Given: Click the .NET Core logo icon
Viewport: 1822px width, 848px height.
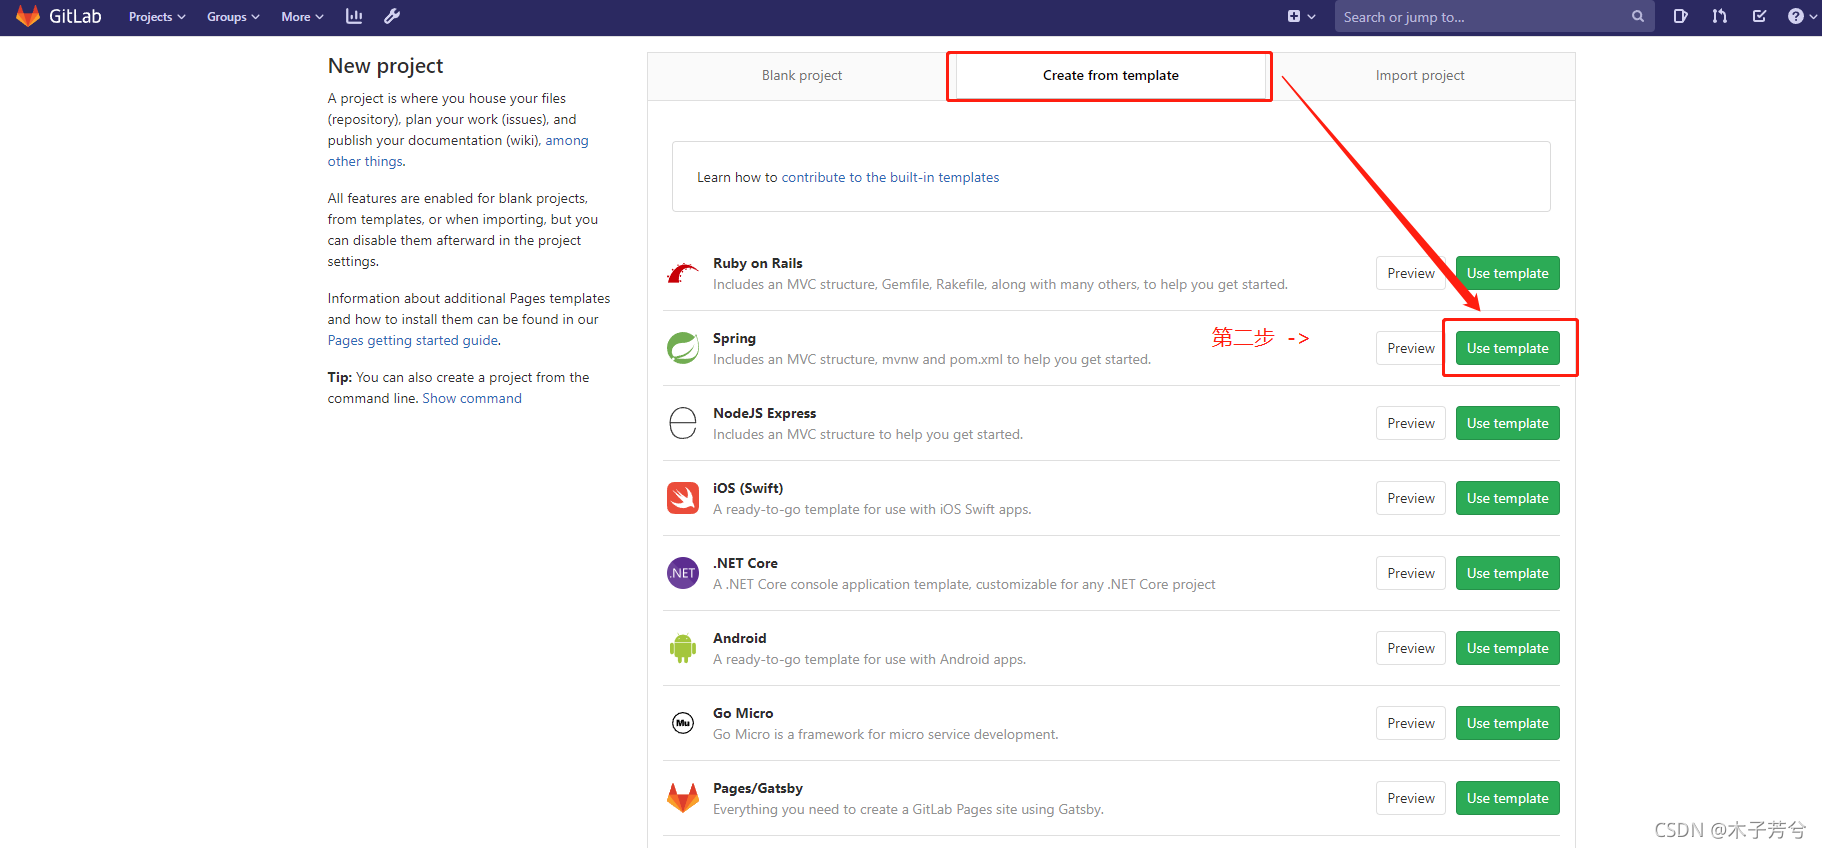Looking at the screenshot, I should coord(683,573).
